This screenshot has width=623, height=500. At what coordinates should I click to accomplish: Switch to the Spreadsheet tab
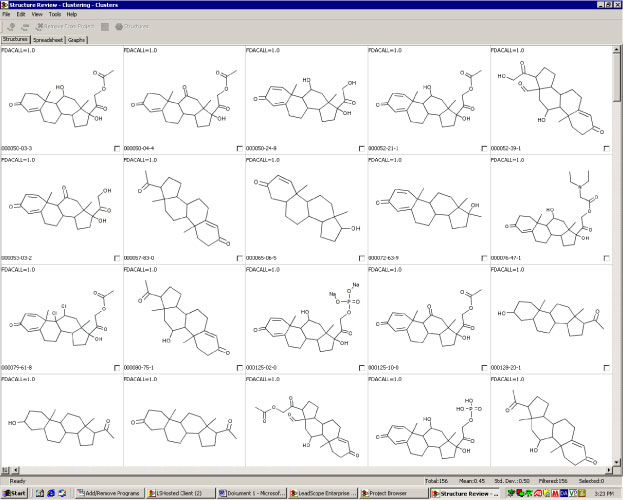pyautogui.click(x=48, y=39)
